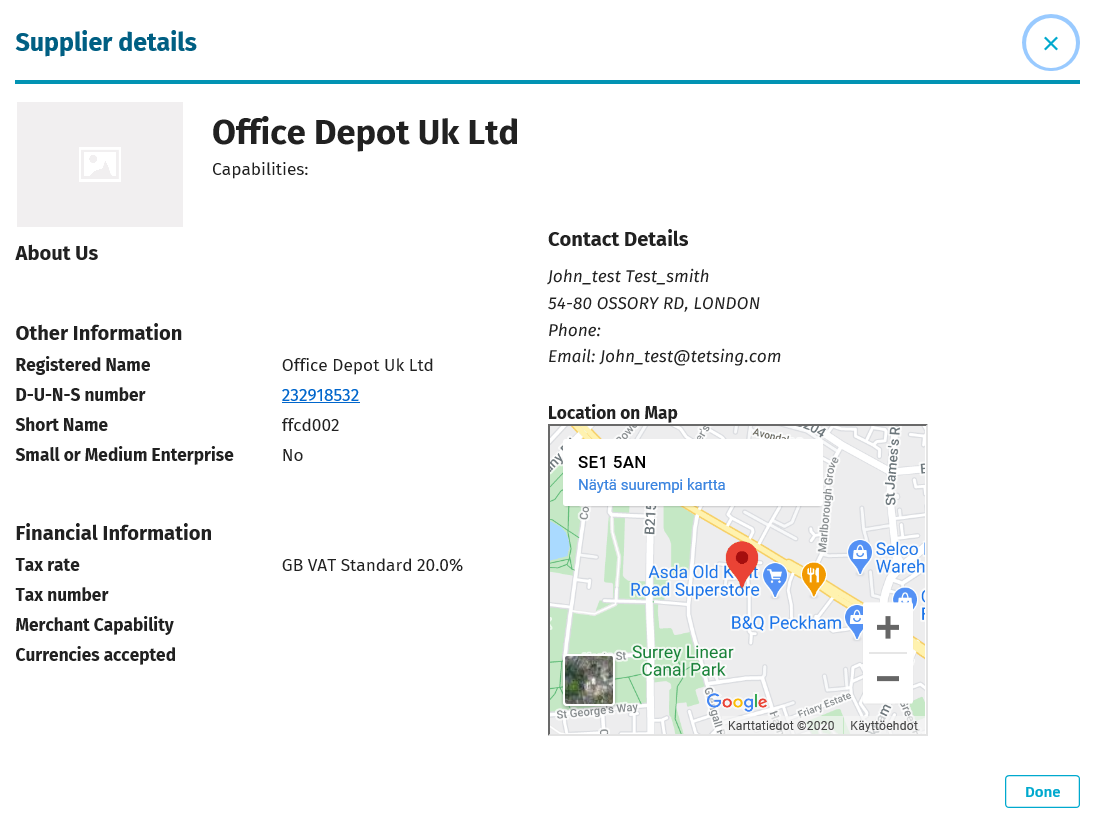
Task: Click the Surrey Linear Canal Park label
Action: [x=682, y=661]
